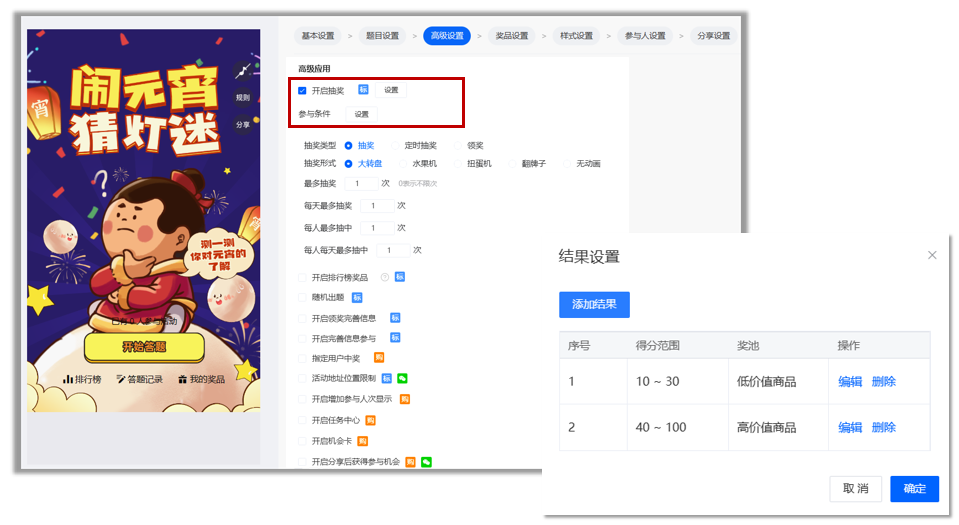The image size is (959, 525).
Task: Click the 标 badge beside 开启领奖完善信息
Action: (395, 318)
